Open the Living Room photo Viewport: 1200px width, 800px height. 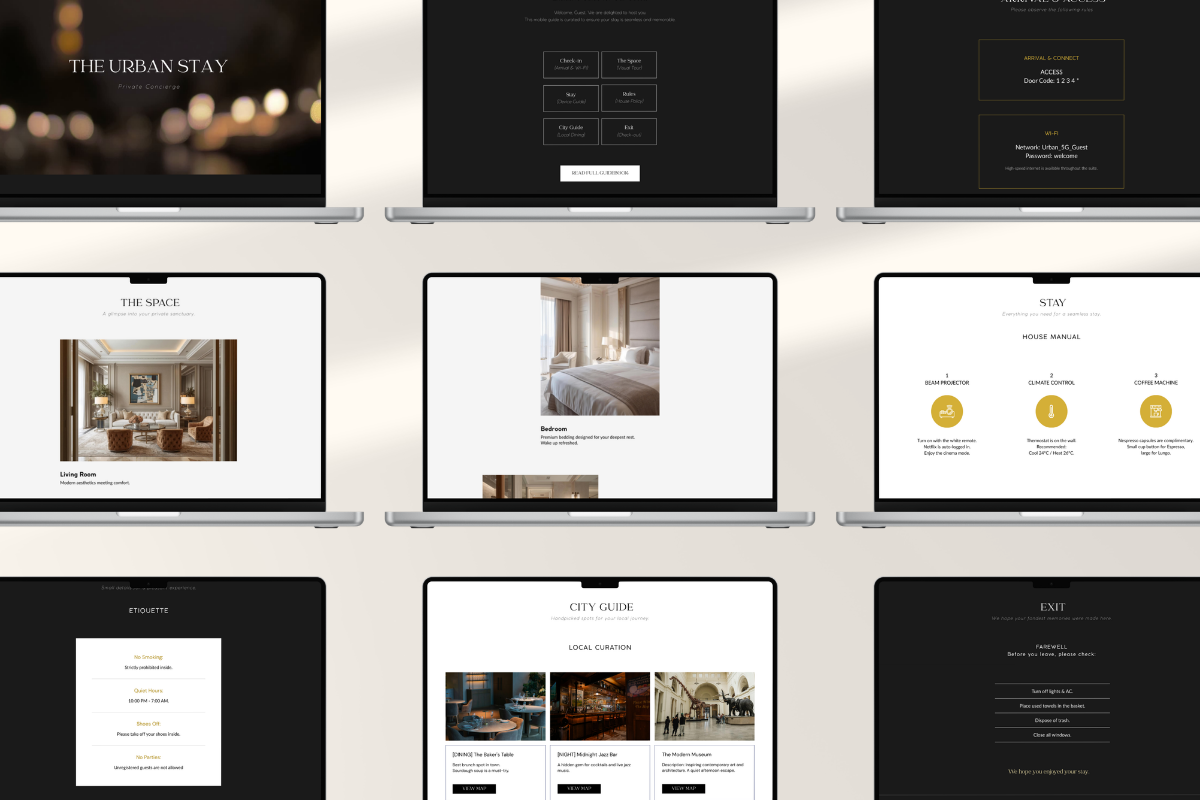click(148, 400)
